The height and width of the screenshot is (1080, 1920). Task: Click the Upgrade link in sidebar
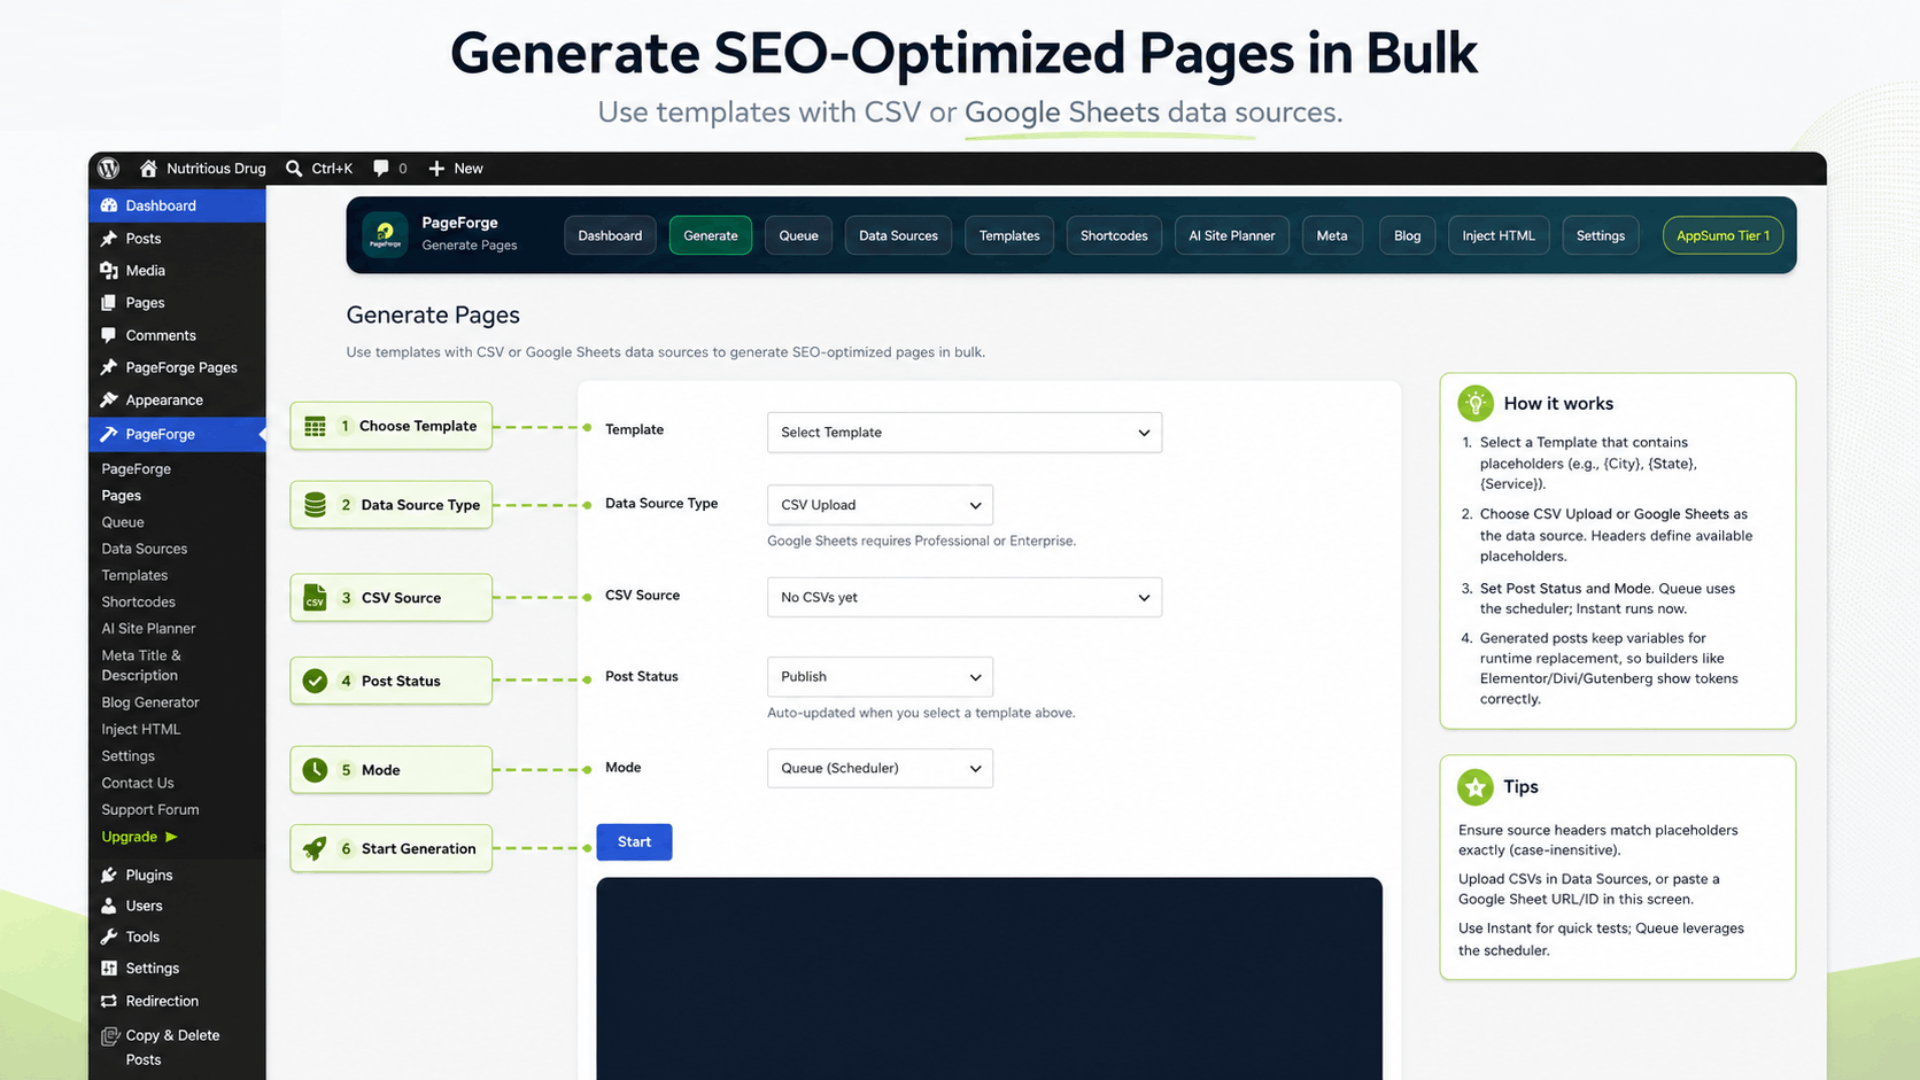click(x=139, y=836)
